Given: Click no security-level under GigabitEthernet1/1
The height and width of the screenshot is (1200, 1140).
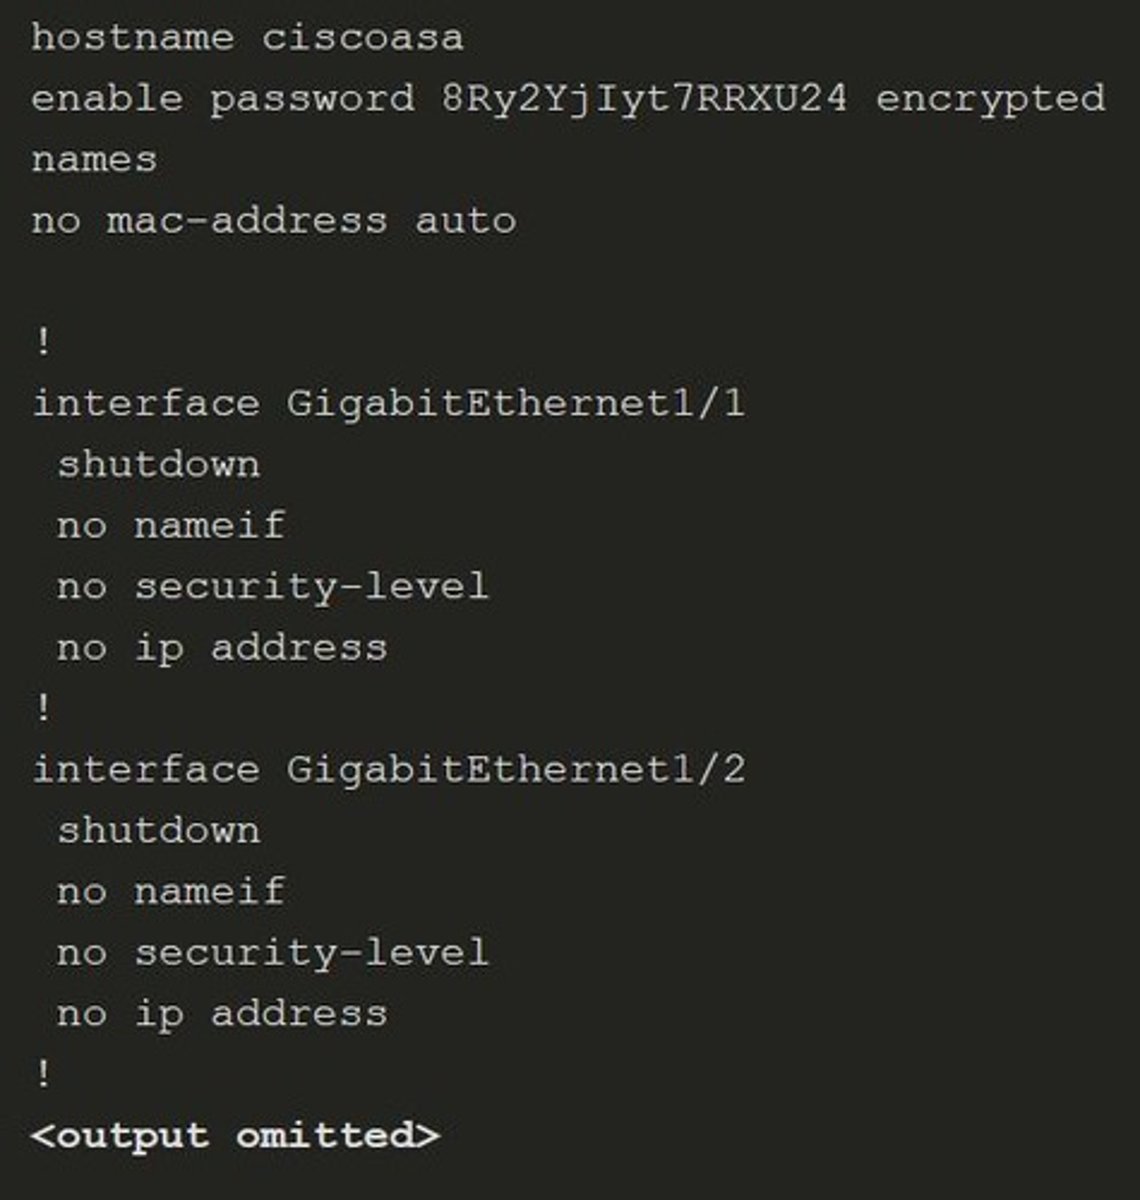Looking at the screenshot, I should tap(273, 586).
